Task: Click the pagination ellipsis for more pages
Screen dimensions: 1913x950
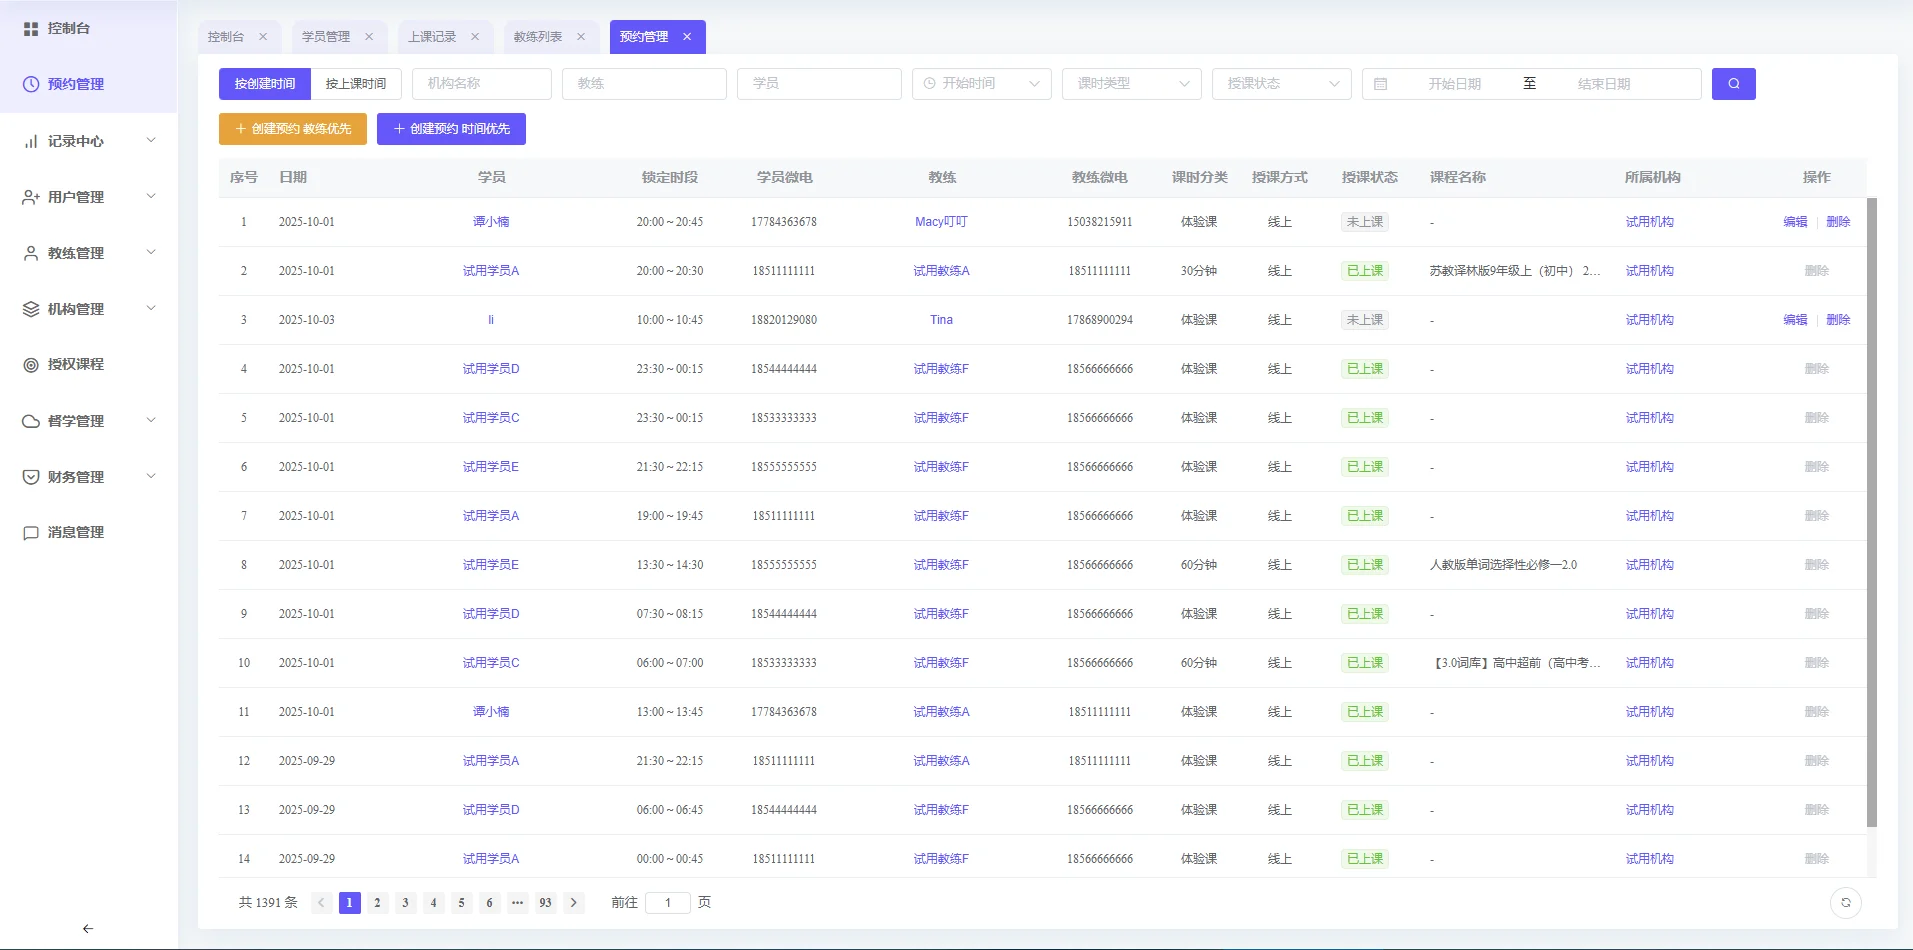Action: (x=517, y=902)
